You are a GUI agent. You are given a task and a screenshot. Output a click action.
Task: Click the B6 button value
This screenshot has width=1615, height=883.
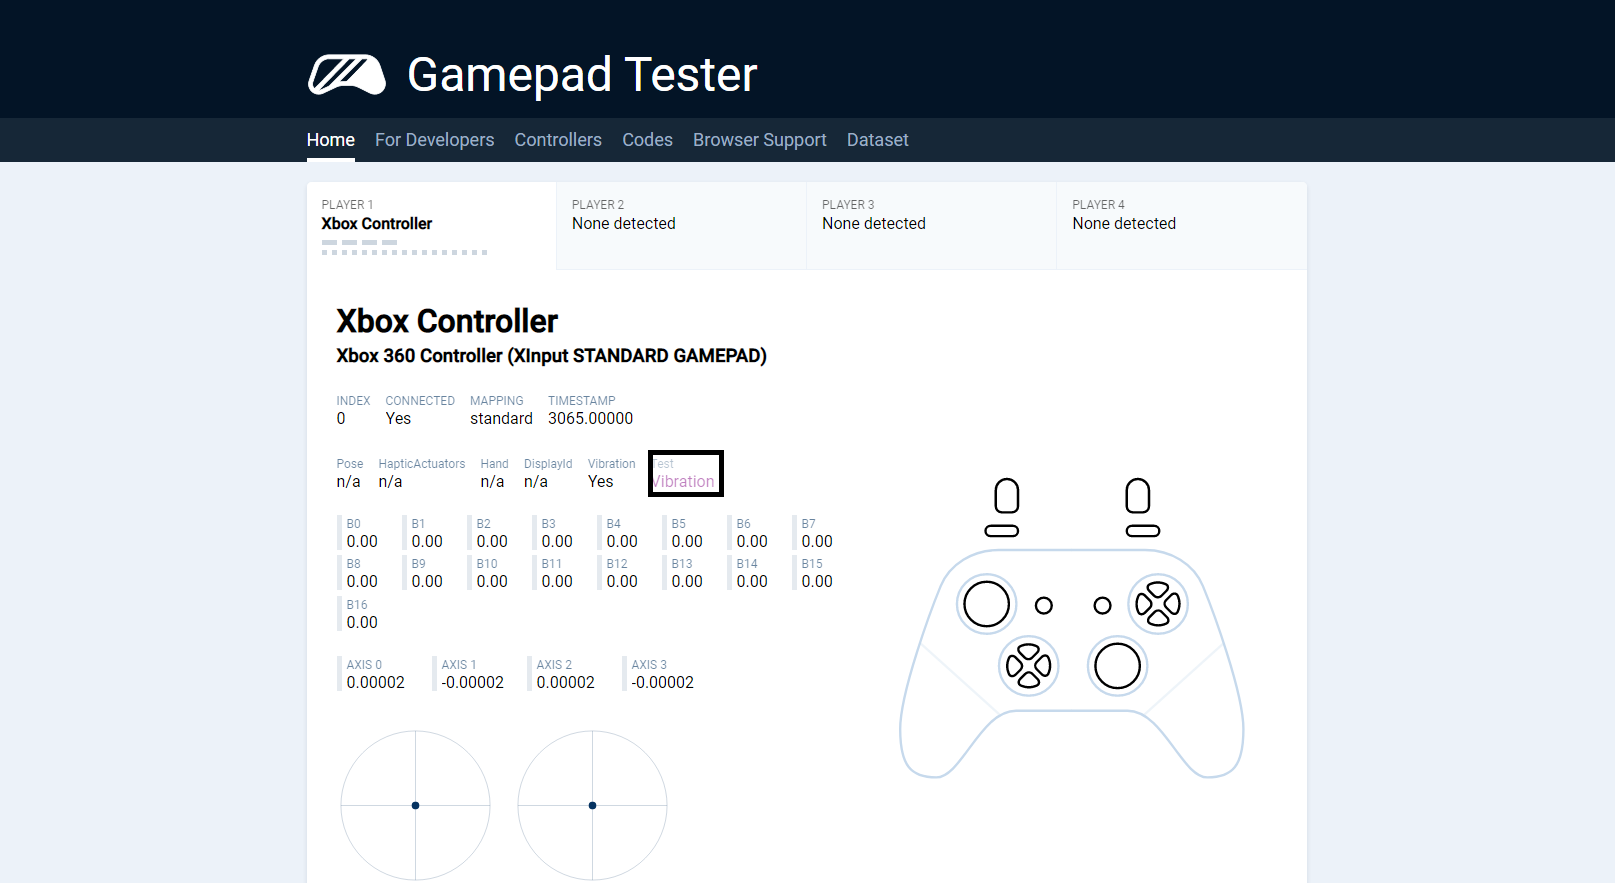pyautogui.click(x=752, y=542)
